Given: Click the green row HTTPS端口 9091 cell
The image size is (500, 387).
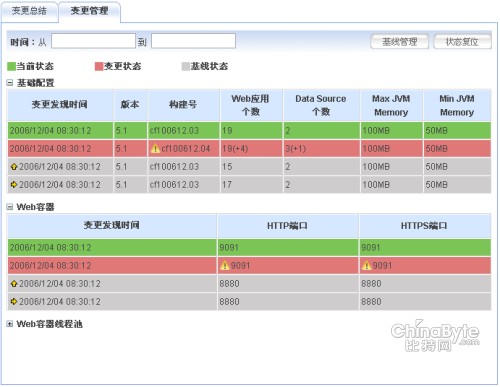Looking at the screenshot, I should tap(425, 247).
